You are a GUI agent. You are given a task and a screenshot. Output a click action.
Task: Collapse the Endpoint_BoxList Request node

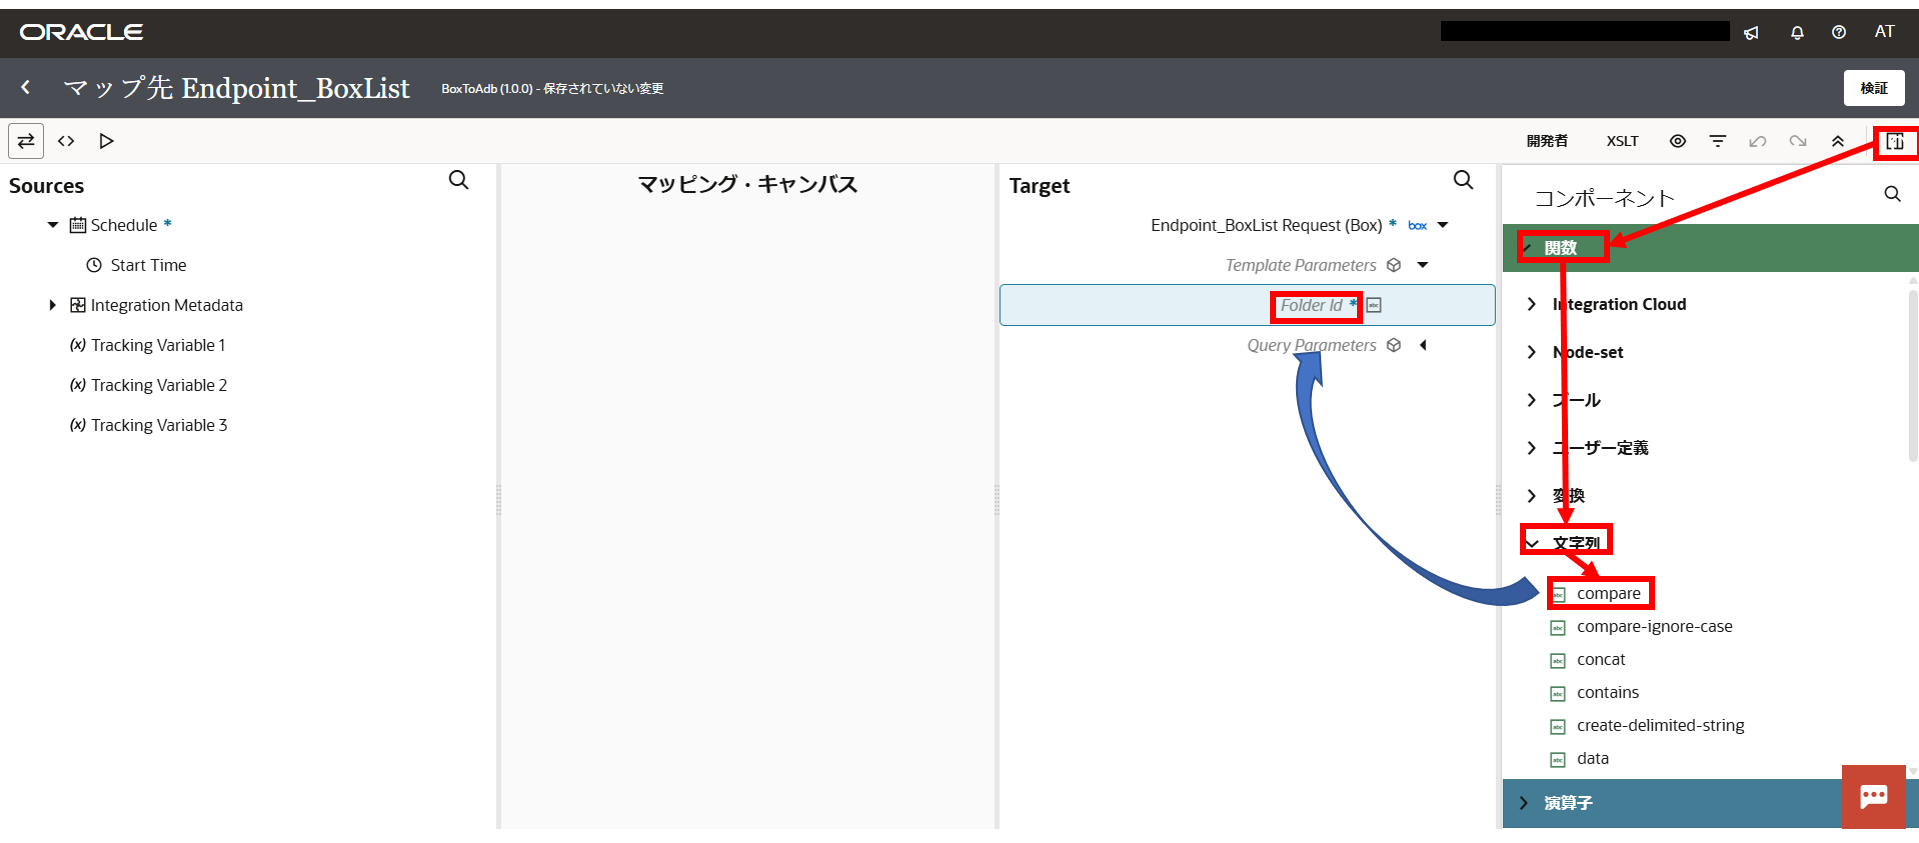[x=1443, y=225]
